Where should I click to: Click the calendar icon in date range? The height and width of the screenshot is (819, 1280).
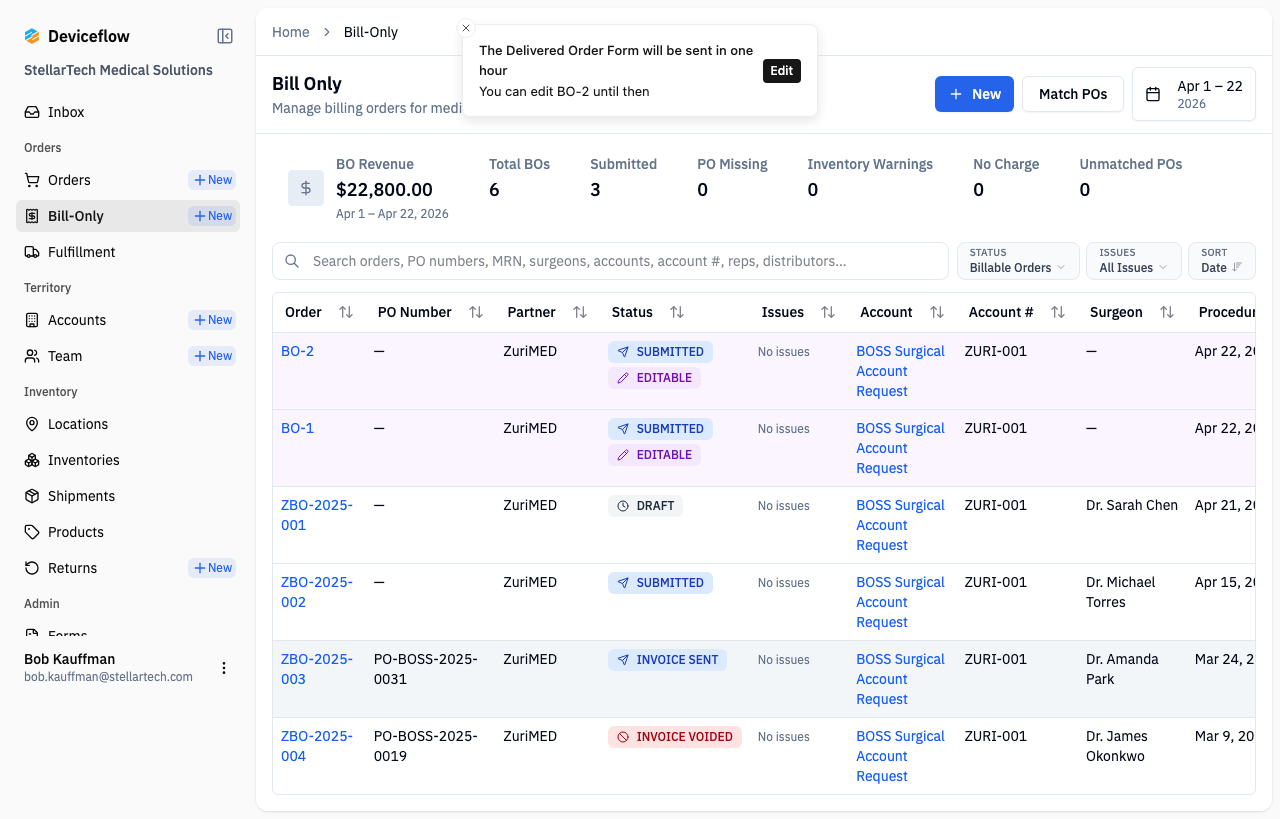tap(1153, 94)
